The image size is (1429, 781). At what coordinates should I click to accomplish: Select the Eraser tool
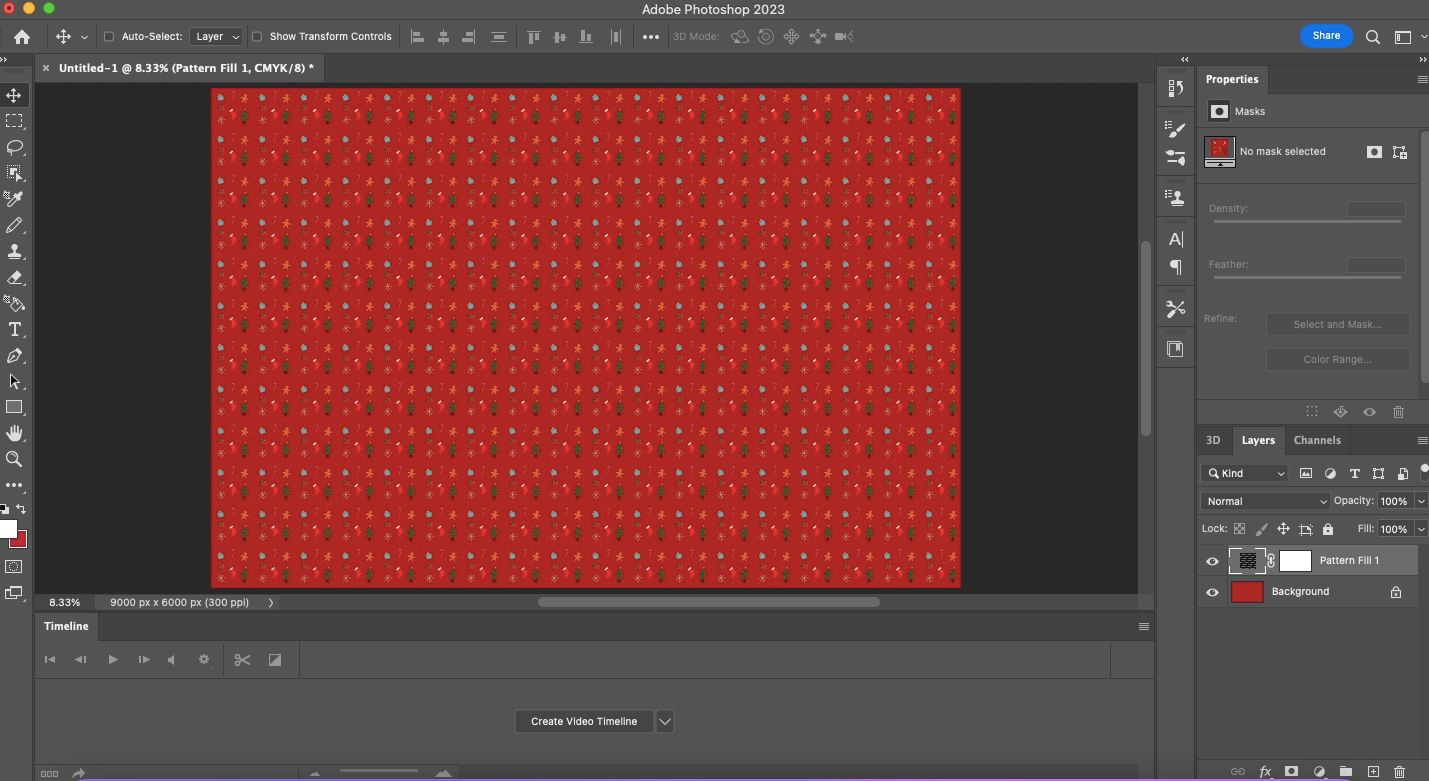(14, 278)
